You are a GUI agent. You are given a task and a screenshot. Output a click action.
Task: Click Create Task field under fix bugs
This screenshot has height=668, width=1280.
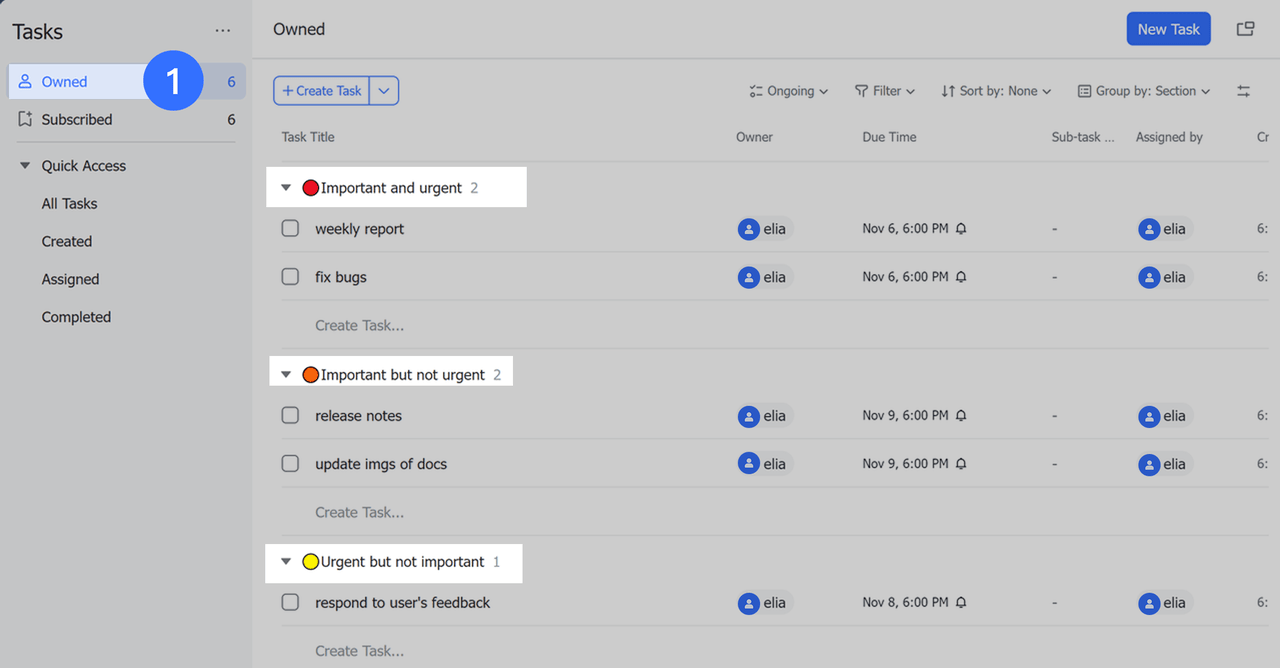coord(359,325)
